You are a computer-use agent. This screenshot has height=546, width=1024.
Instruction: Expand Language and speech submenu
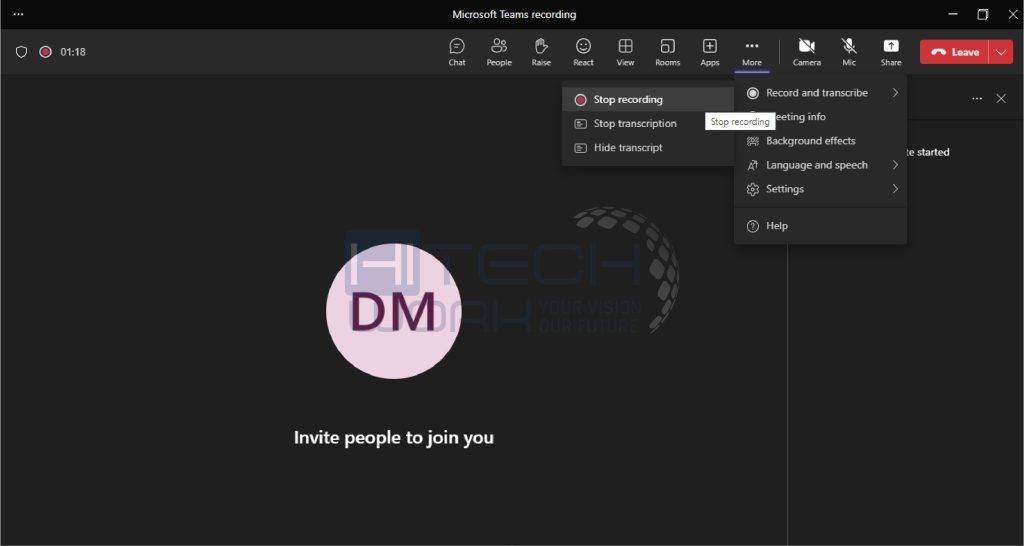point(820,165)
